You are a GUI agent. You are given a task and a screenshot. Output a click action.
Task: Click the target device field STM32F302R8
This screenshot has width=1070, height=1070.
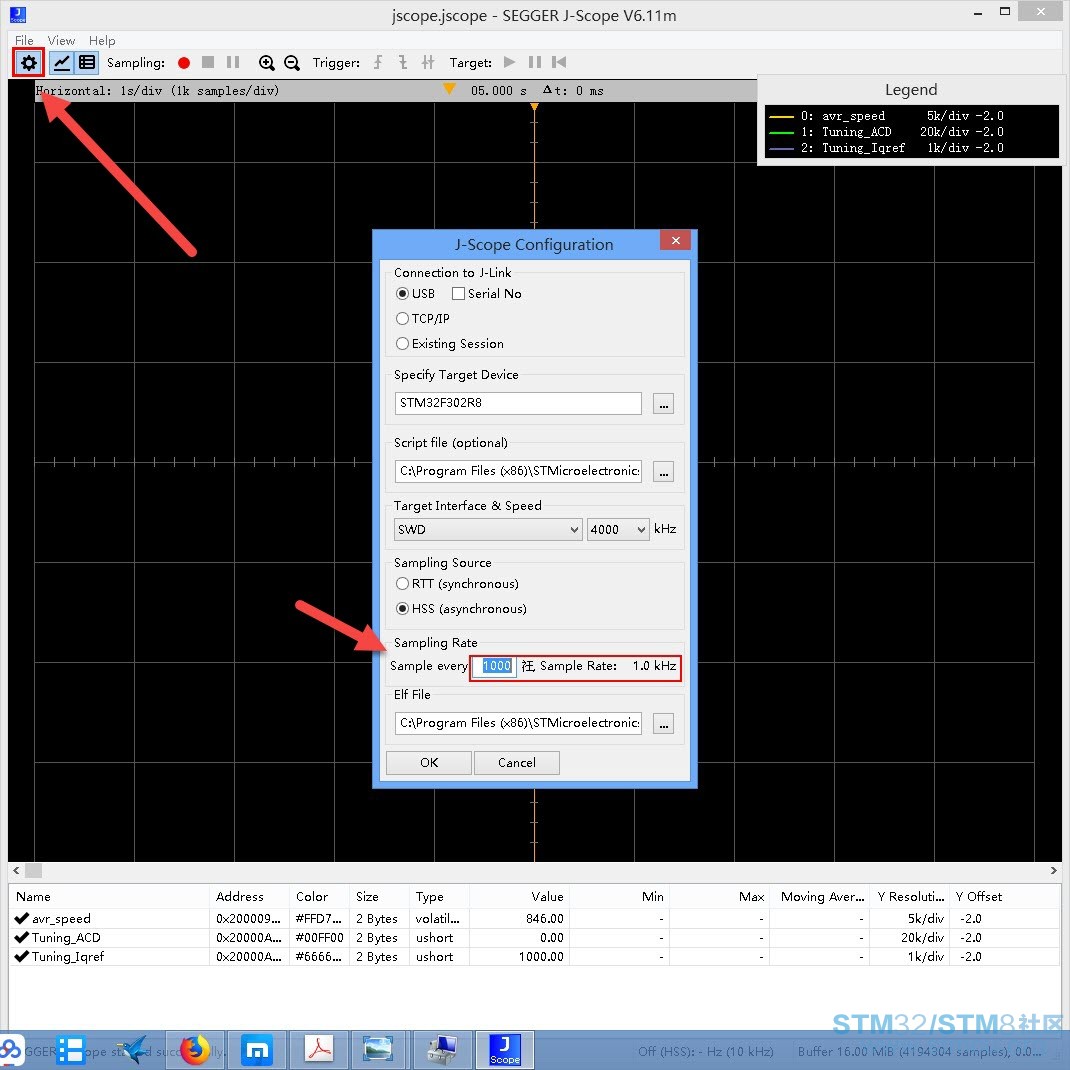click(518, 403)
